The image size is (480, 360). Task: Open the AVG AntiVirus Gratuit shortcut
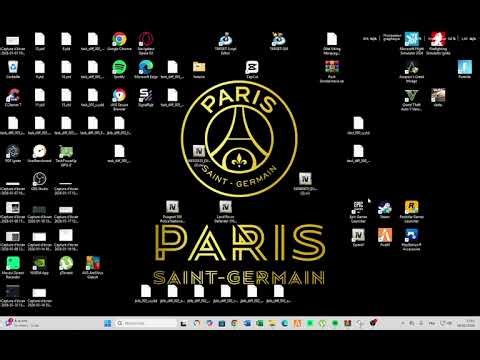93,267
